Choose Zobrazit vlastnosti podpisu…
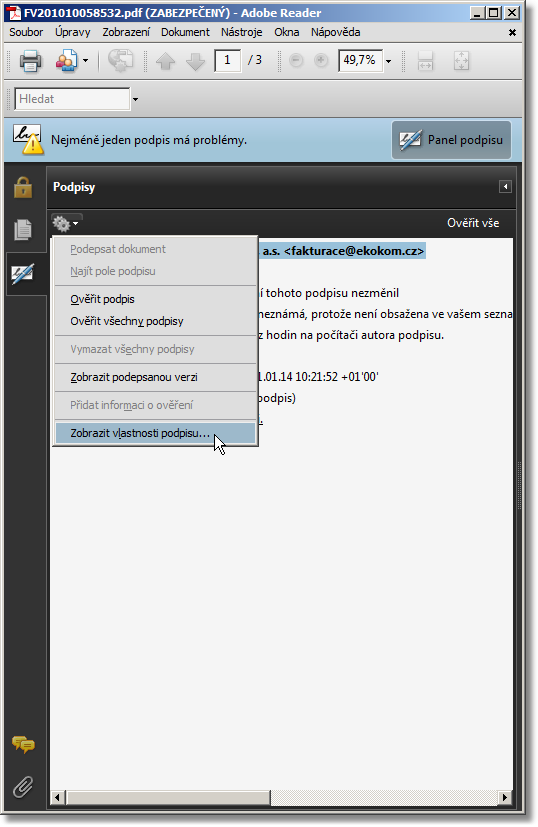The image size is (538, 827). 155,433
